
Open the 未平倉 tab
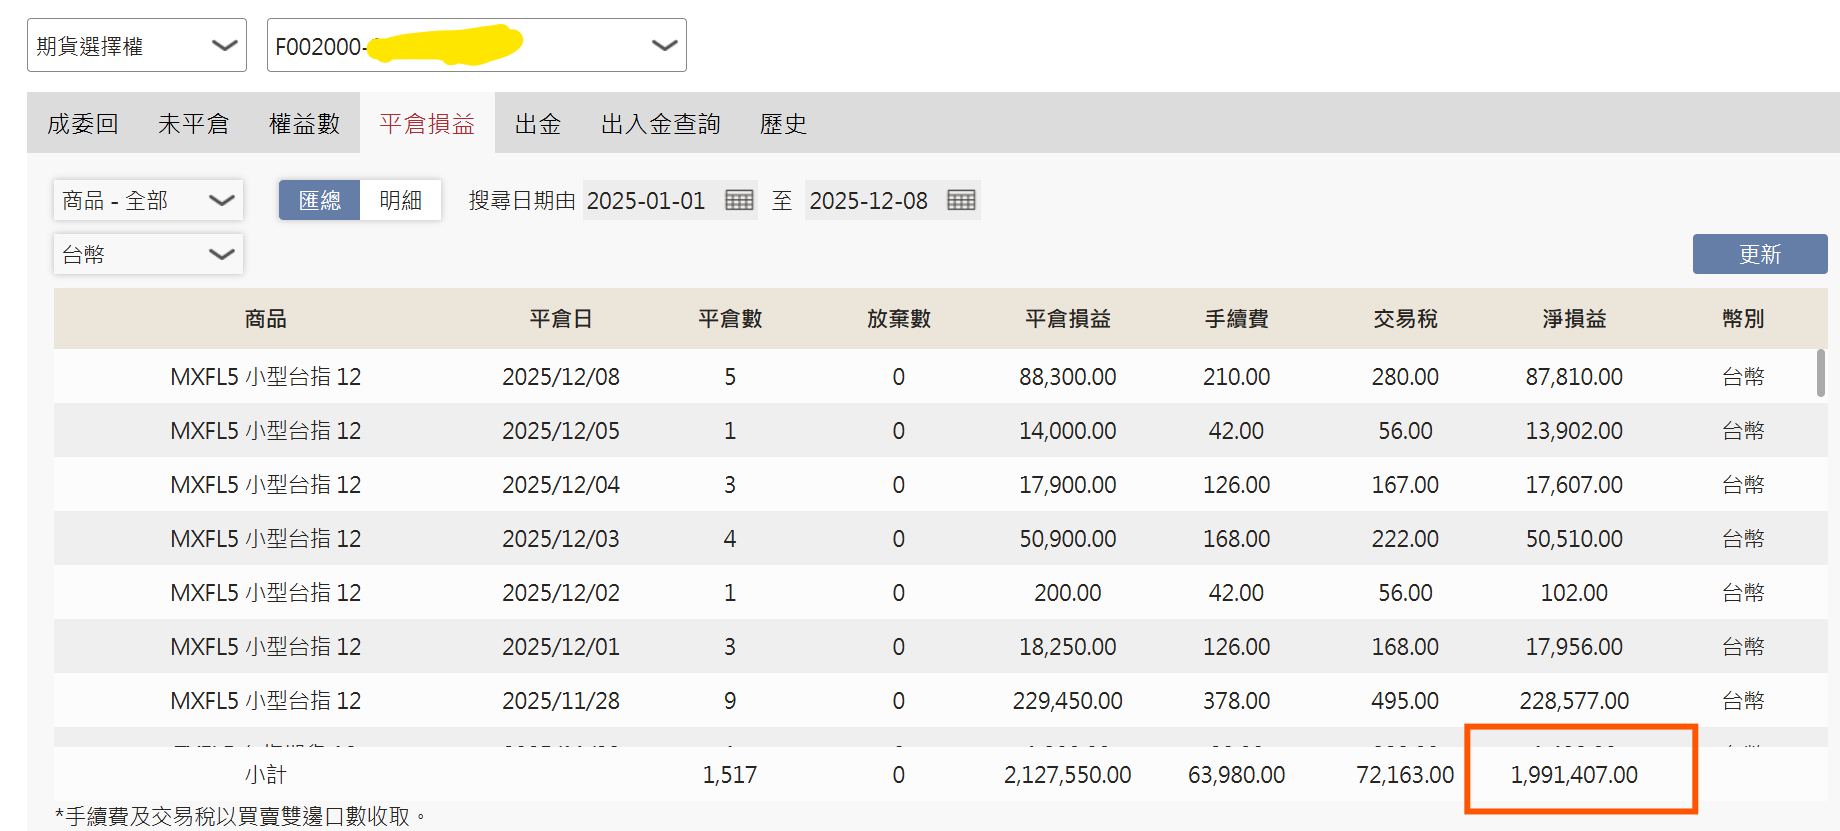[x=194, y=123]
